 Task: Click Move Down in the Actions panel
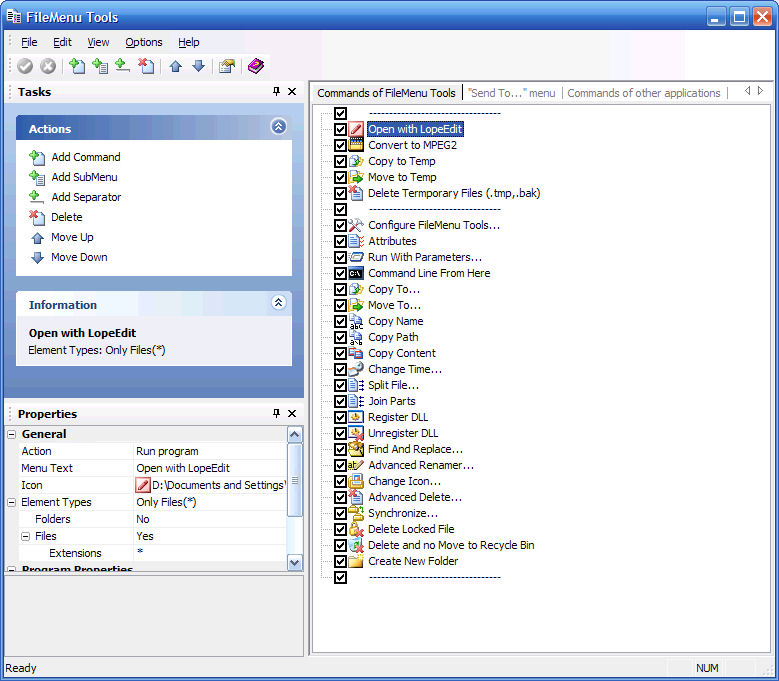(79, 257)
